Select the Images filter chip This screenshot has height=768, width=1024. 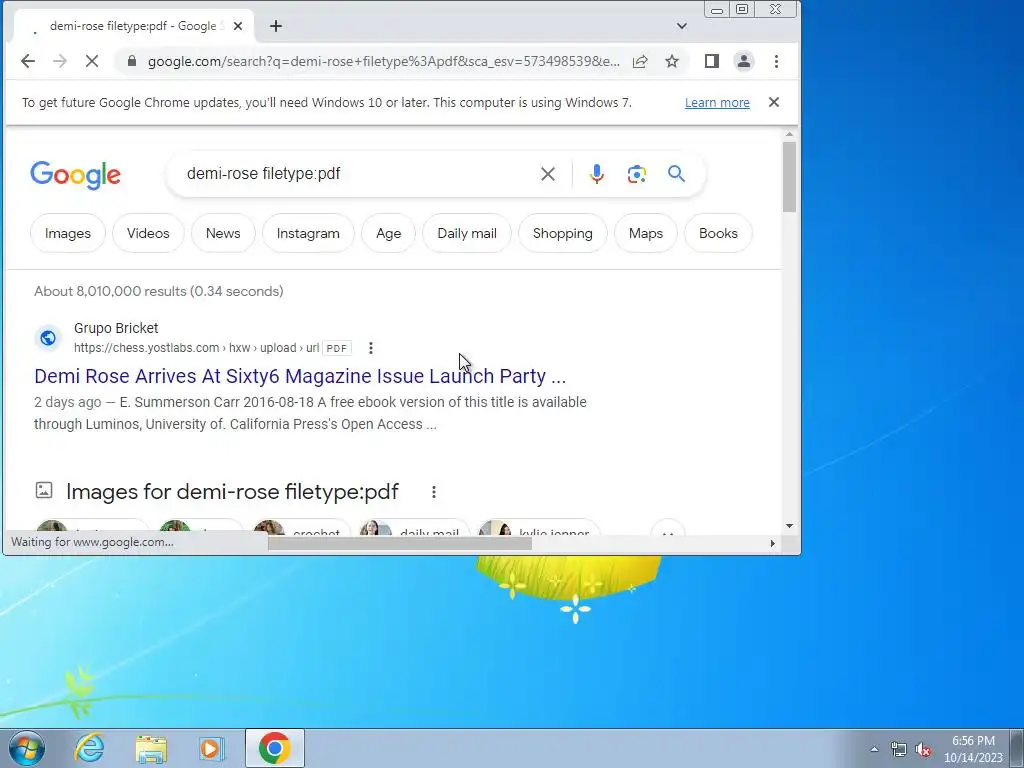pos(68,233)
